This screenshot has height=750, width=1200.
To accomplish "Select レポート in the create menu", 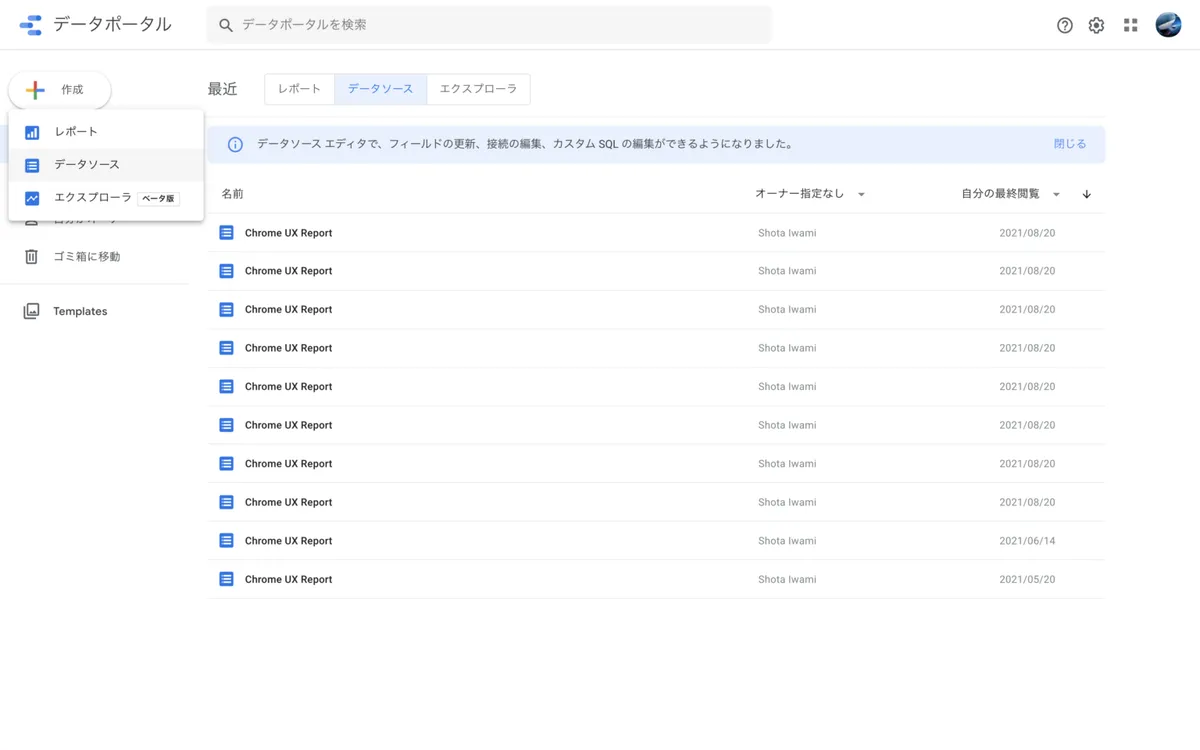I will (x=106, y=132).
